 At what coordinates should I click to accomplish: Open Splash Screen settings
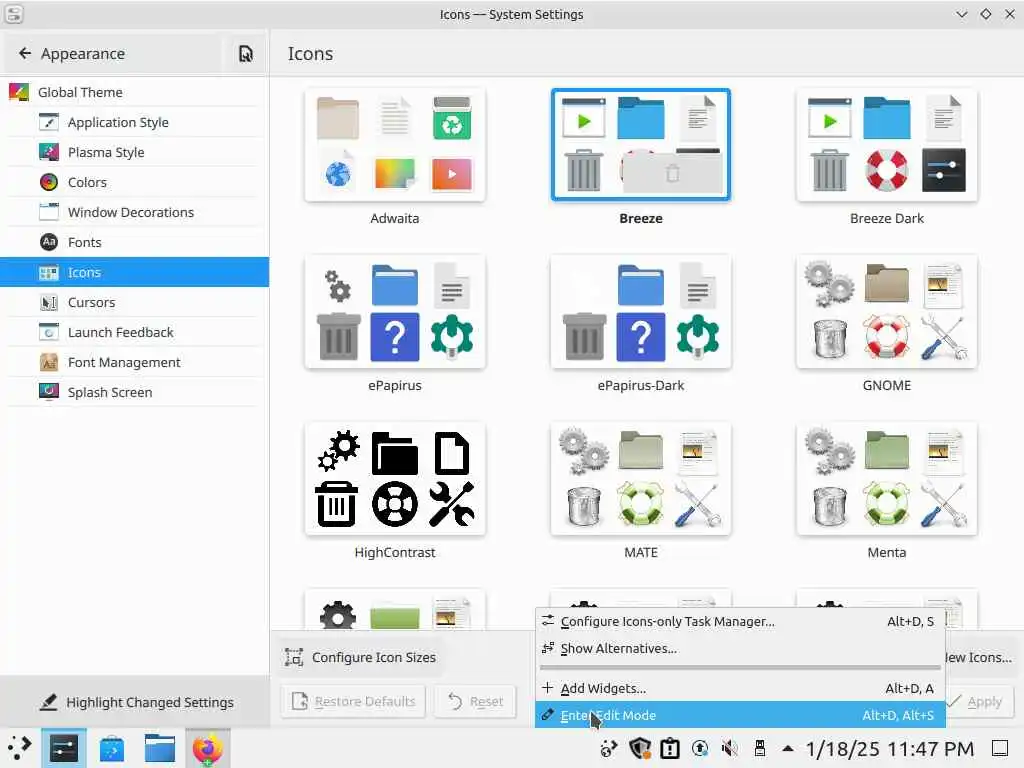pyautogui.click(x=134, y=392)
